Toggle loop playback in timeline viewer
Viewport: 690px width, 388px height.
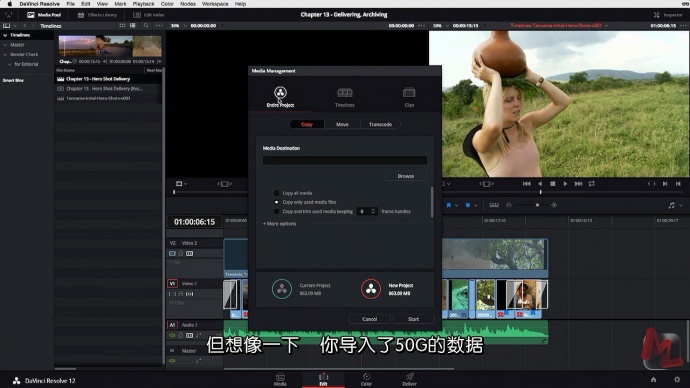coord(592,184)
